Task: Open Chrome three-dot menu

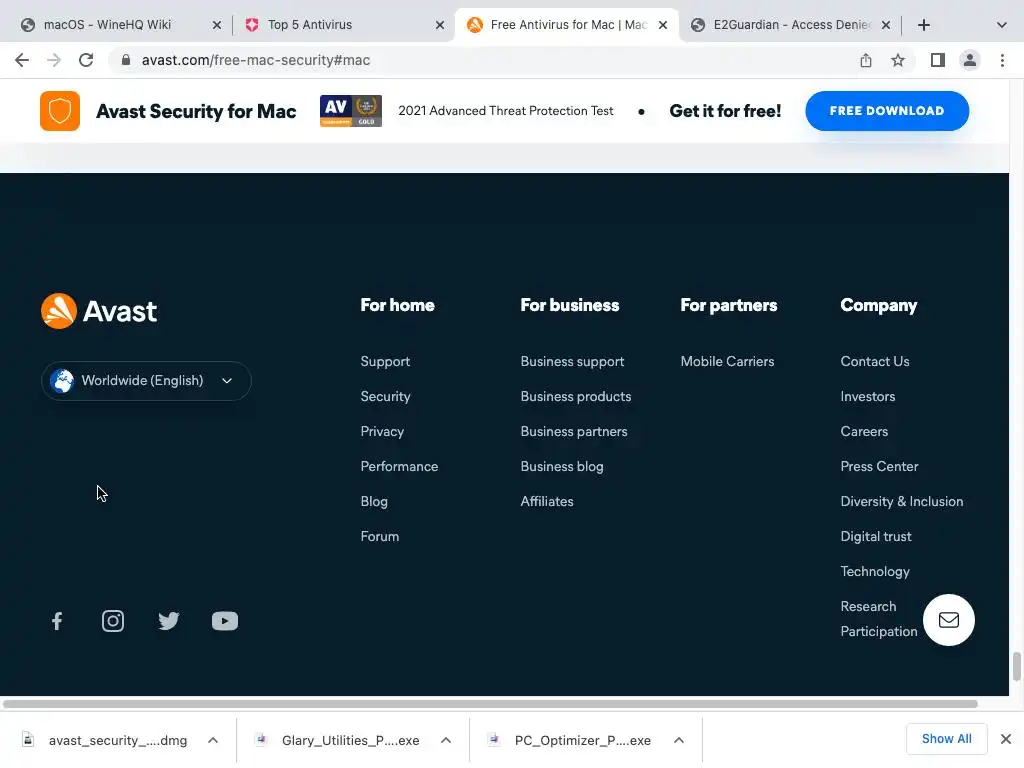Action: click(1002, 60)
